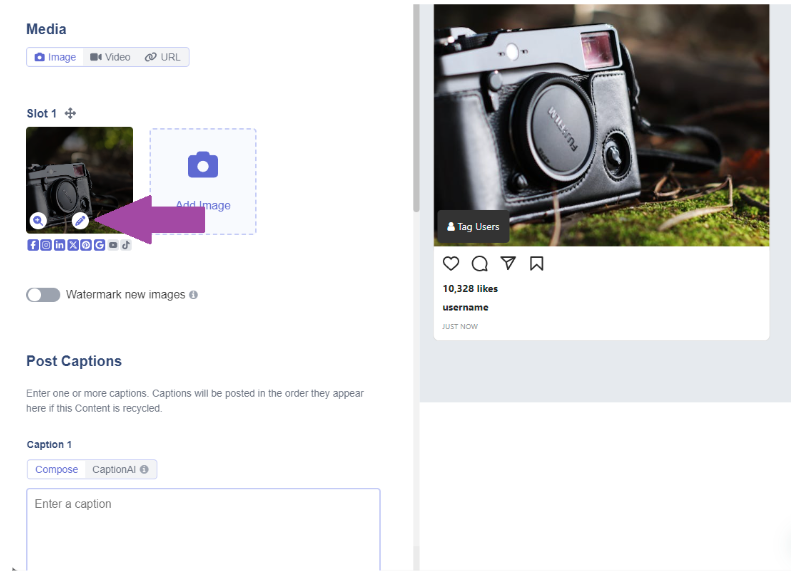791x573 pixels.
Task: Edit the image with the pencil icon
Action: [80, 220]
